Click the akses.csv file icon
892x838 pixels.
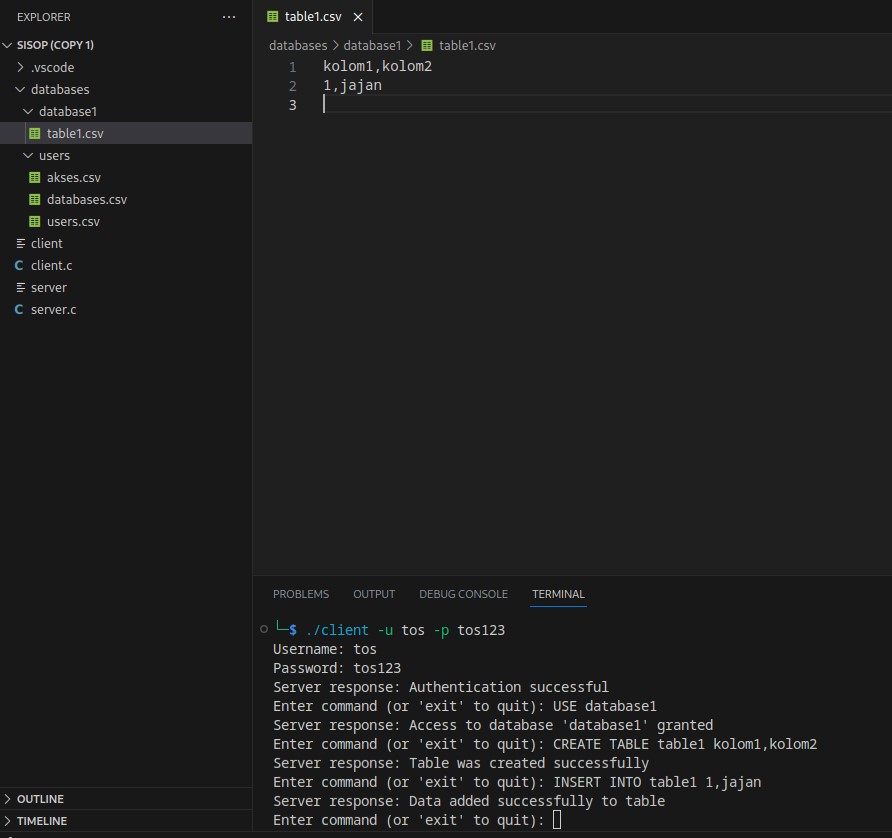[x=35, y=177]
